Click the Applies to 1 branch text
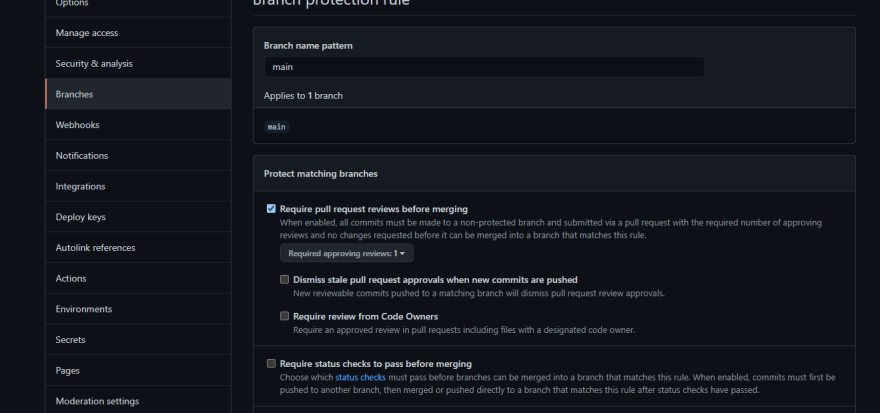 [x=303, y=95]
